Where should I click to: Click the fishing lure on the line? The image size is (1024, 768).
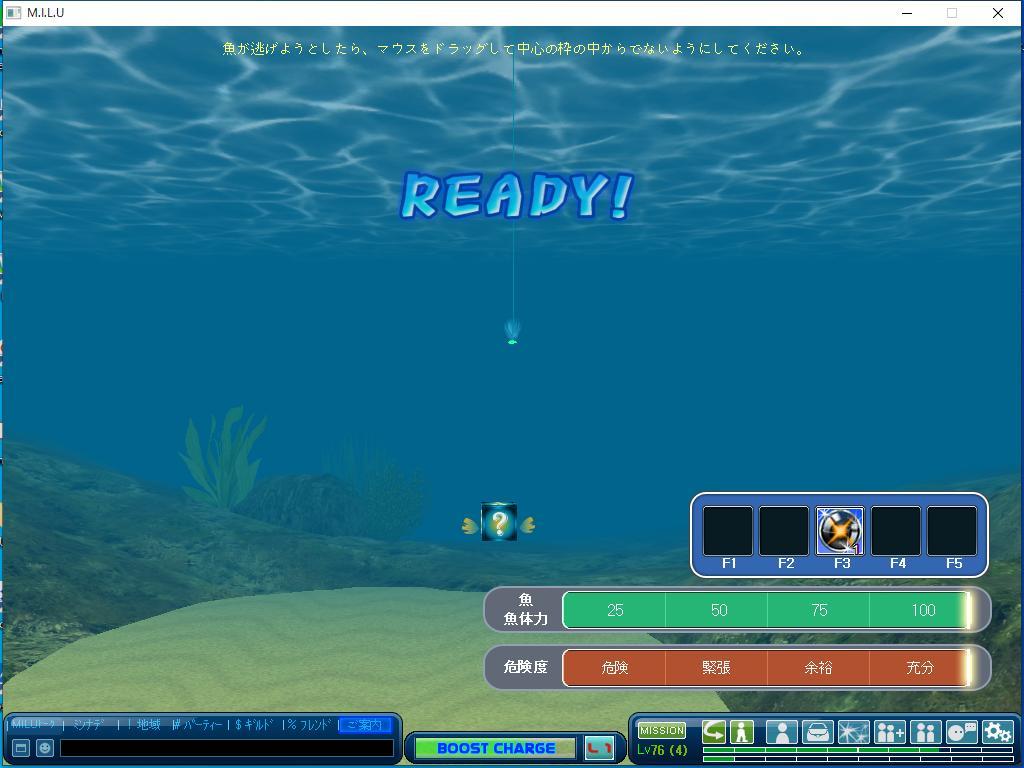512,332
